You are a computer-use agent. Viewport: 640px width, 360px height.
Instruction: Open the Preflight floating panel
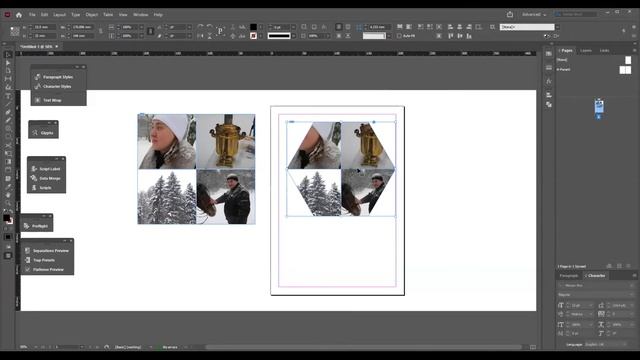pos(37,226)
